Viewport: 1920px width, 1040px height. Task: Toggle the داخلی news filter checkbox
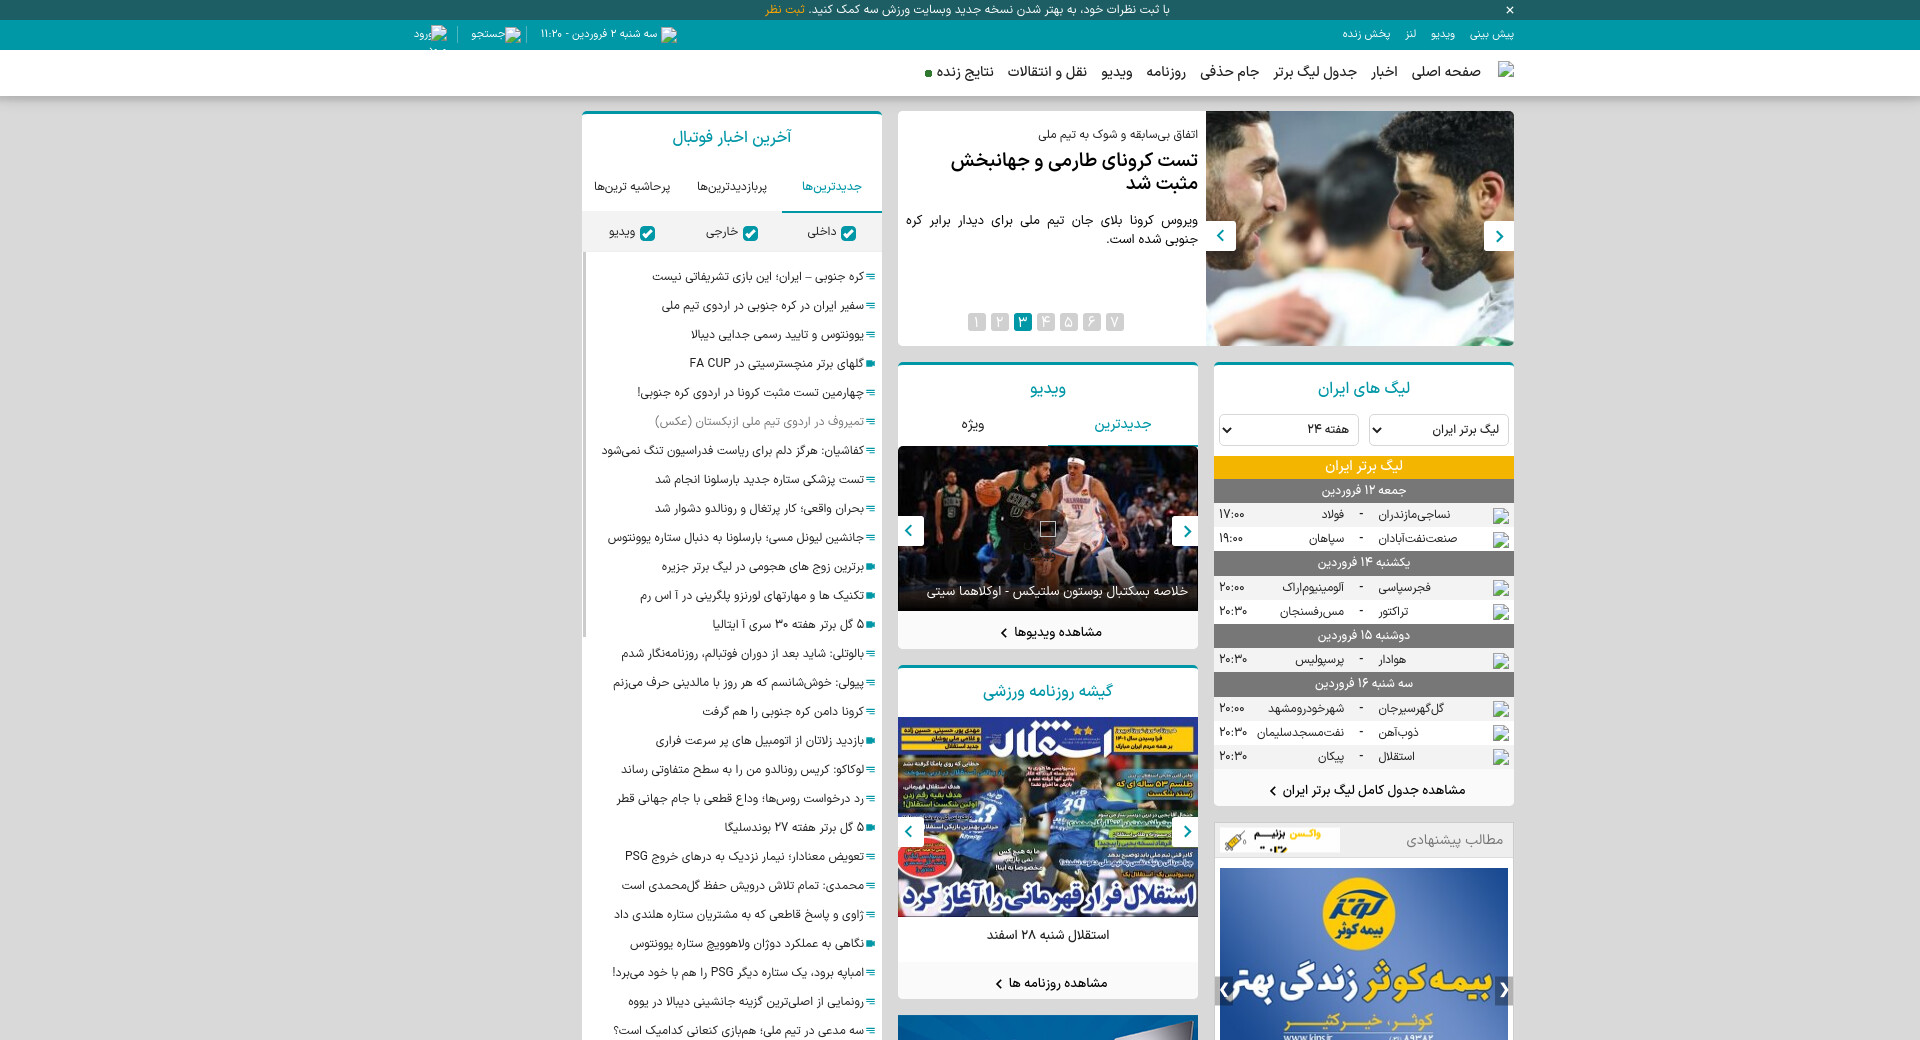(848, 233)
